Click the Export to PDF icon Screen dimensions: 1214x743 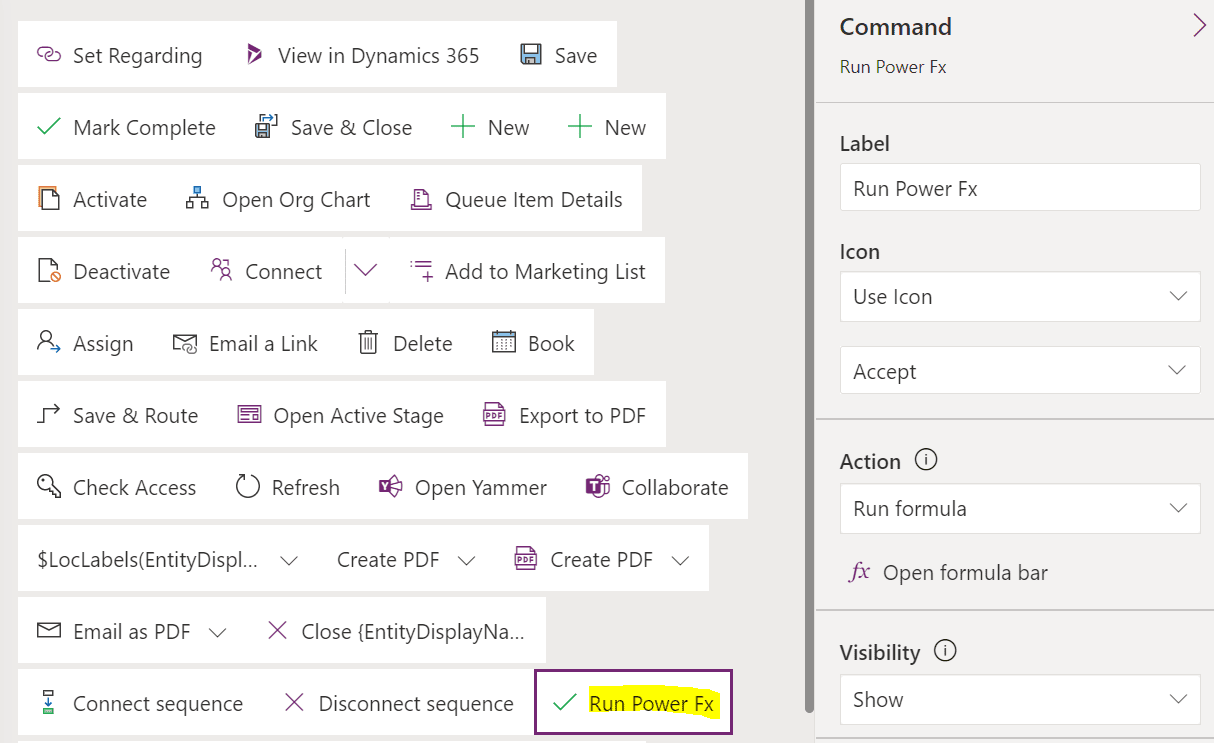point(494,415)
